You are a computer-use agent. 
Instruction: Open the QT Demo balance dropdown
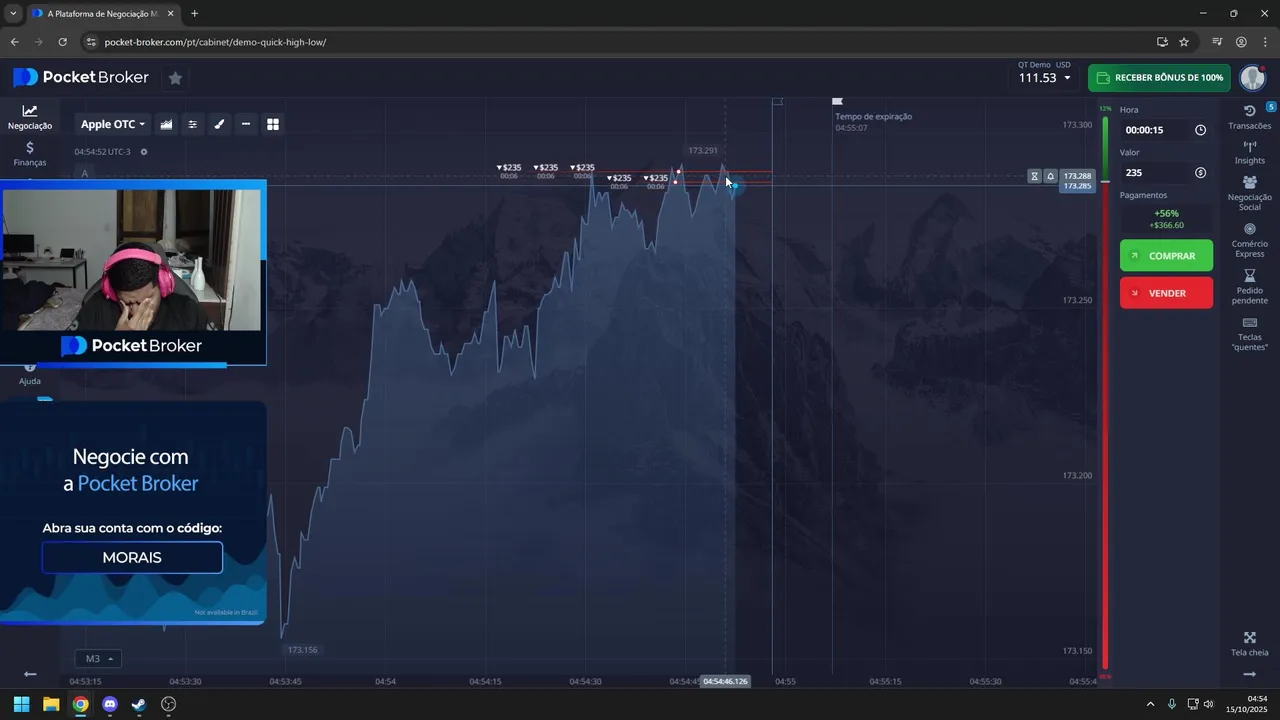click(1044, 73)
